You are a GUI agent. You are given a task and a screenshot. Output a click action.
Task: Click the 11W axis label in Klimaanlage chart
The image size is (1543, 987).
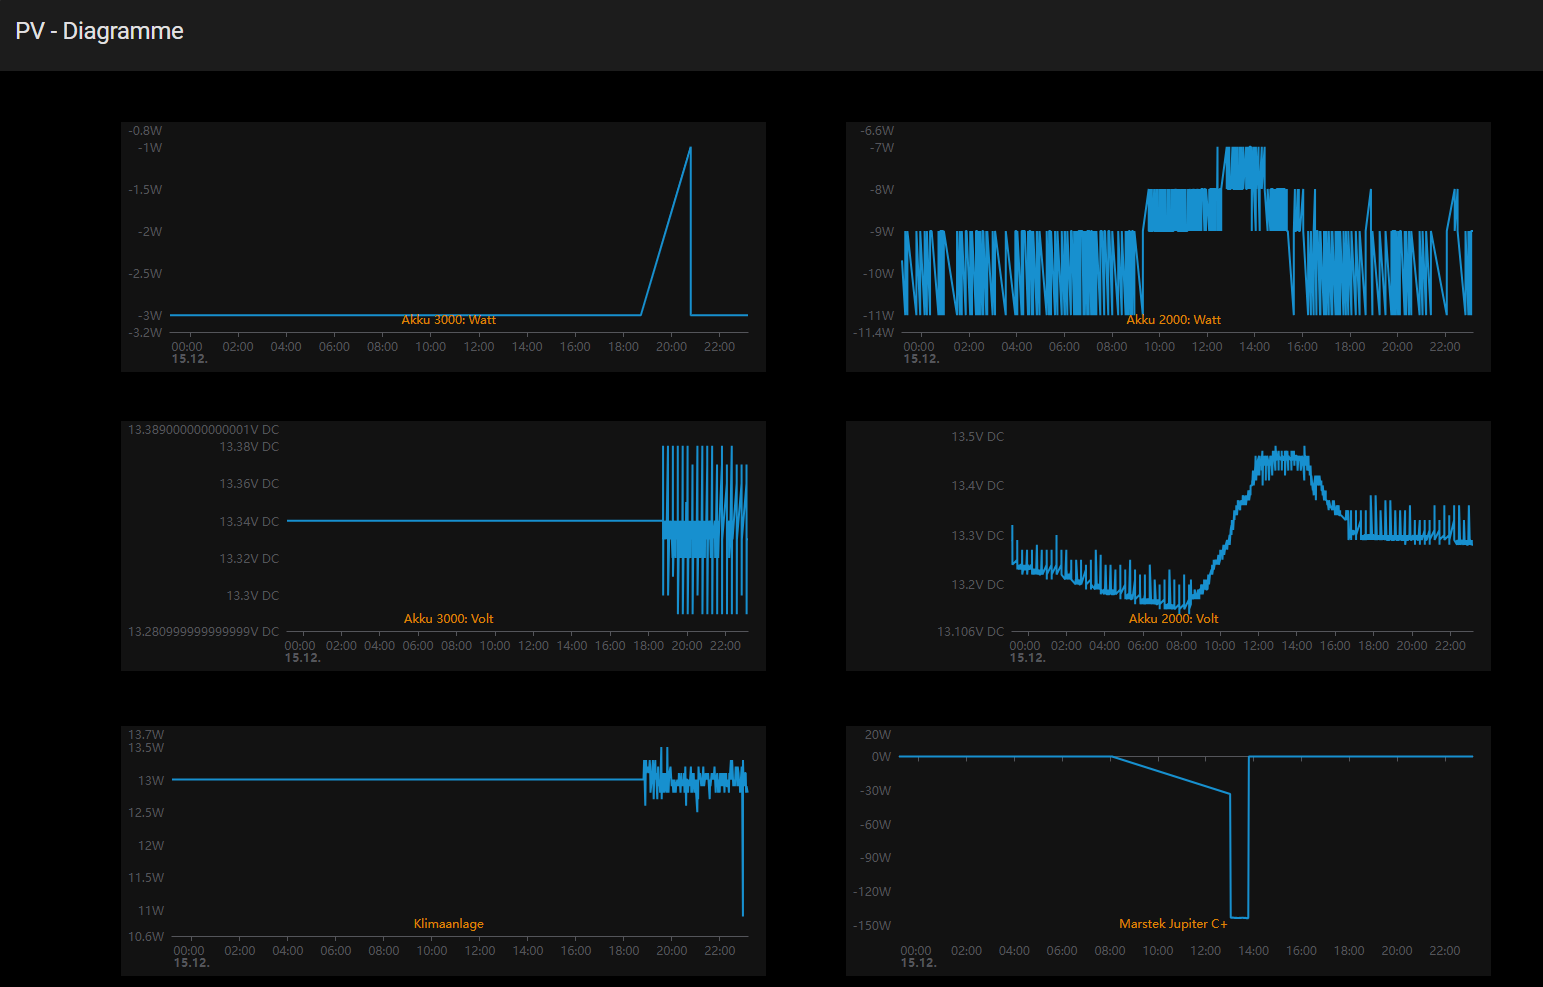pyautogui.click(x=151, y=911)
